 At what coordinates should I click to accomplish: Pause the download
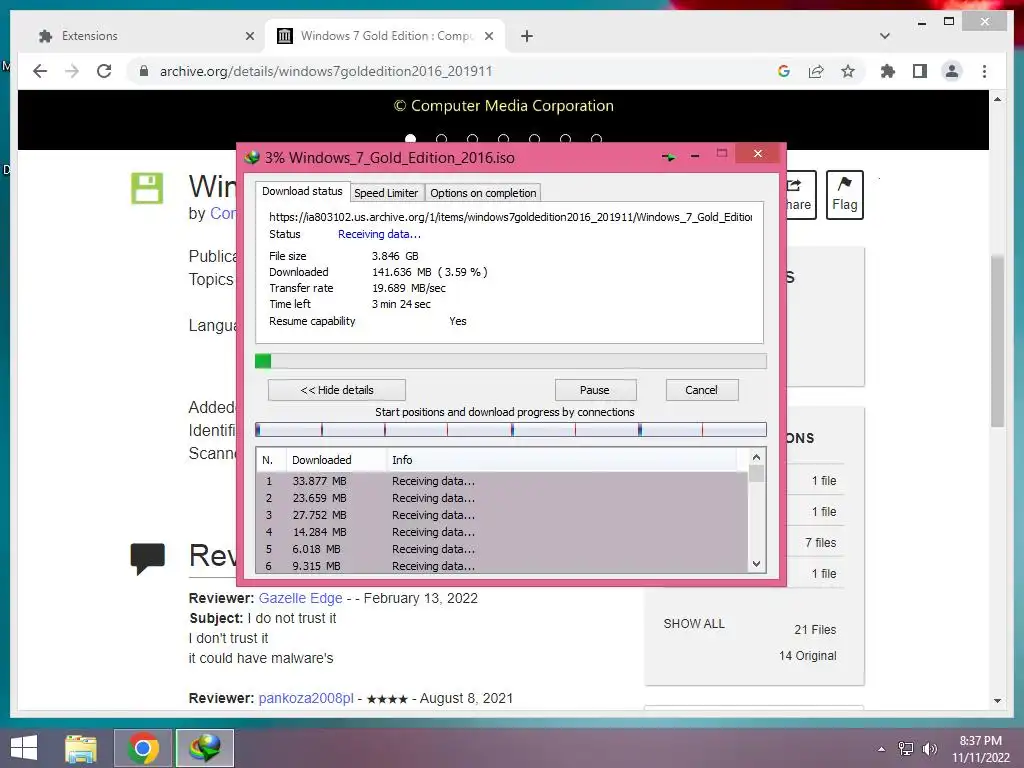595,390
